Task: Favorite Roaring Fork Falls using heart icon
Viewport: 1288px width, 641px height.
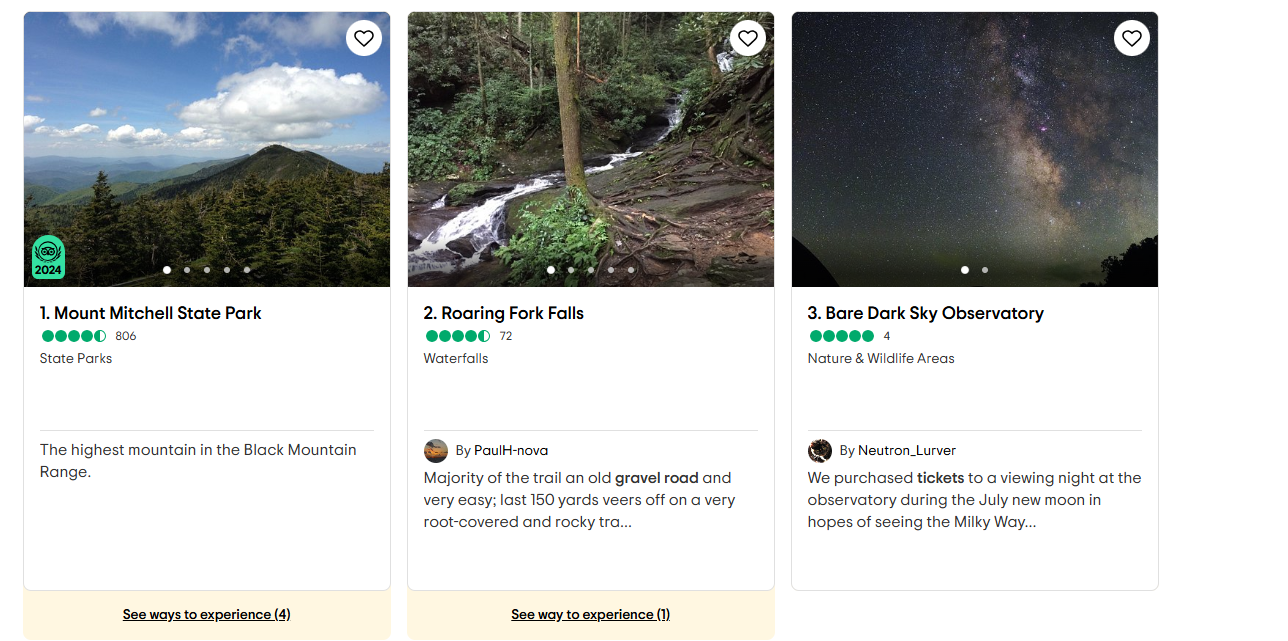Action: (x=748, y=38)
